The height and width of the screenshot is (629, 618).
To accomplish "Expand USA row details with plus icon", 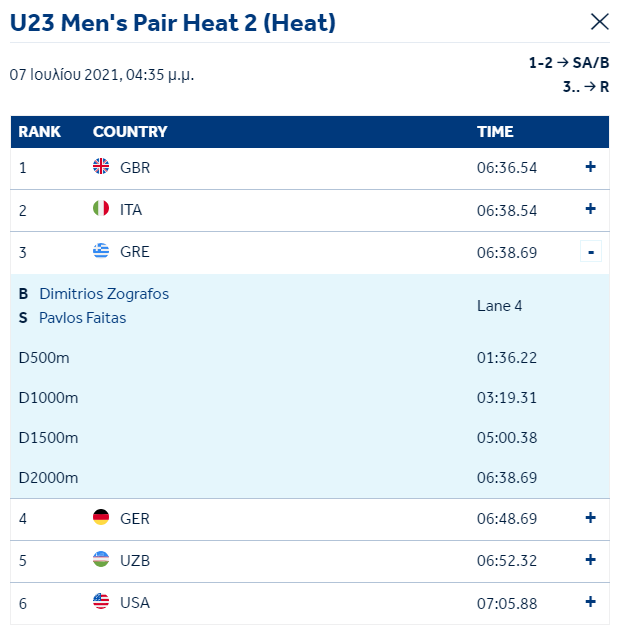I will pyautogui.click(x=590, y=602).
